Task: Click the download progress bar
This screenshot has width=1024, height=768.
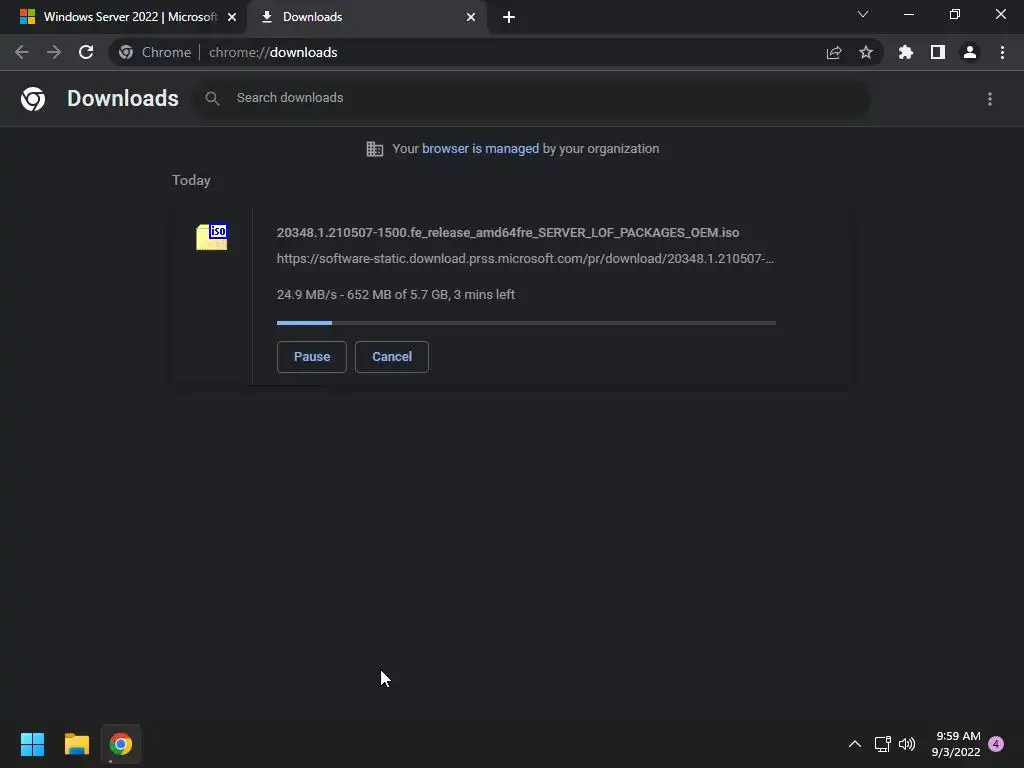Action: tap(526, 323)
